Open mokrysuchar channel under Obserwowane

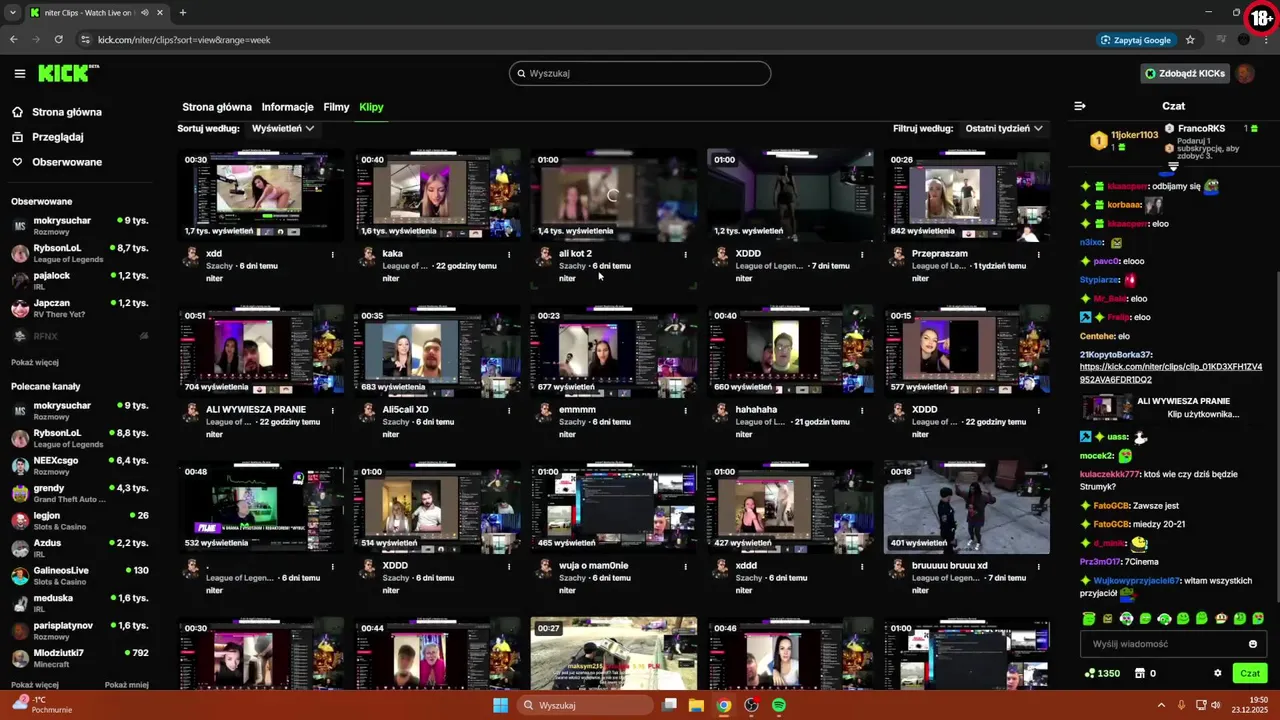point(80,226)
